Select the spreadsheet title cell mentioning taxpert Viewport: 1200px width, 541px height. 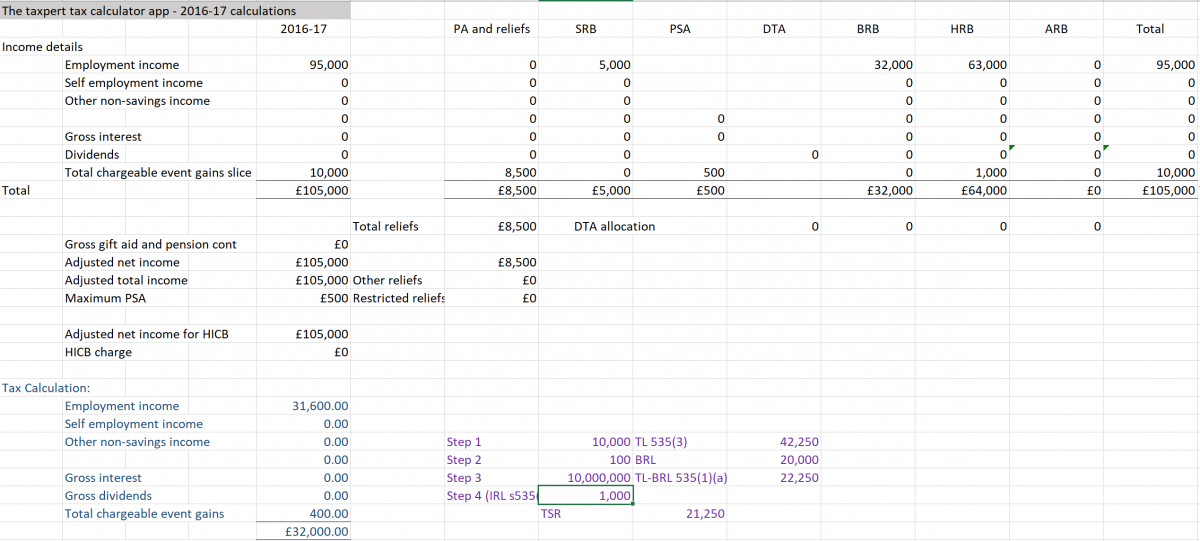[x=148, y=10]
